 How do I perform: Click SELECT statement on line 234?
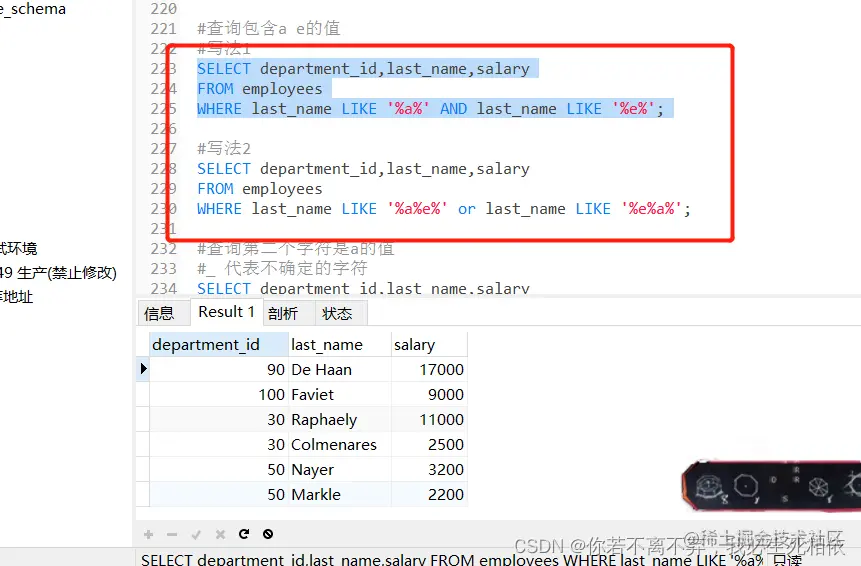(364, 288)
